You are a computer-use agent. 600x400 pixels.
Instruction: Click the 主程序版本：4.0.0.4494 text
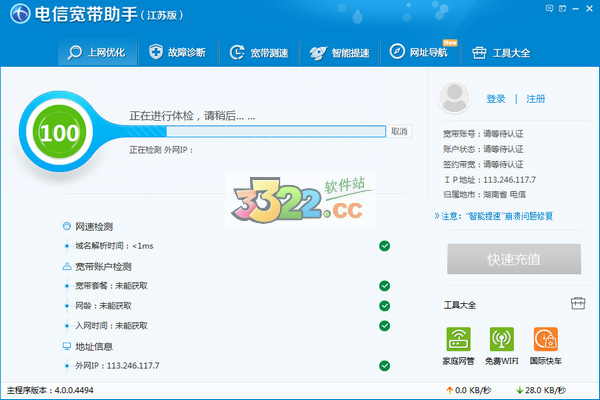(50, 390)
